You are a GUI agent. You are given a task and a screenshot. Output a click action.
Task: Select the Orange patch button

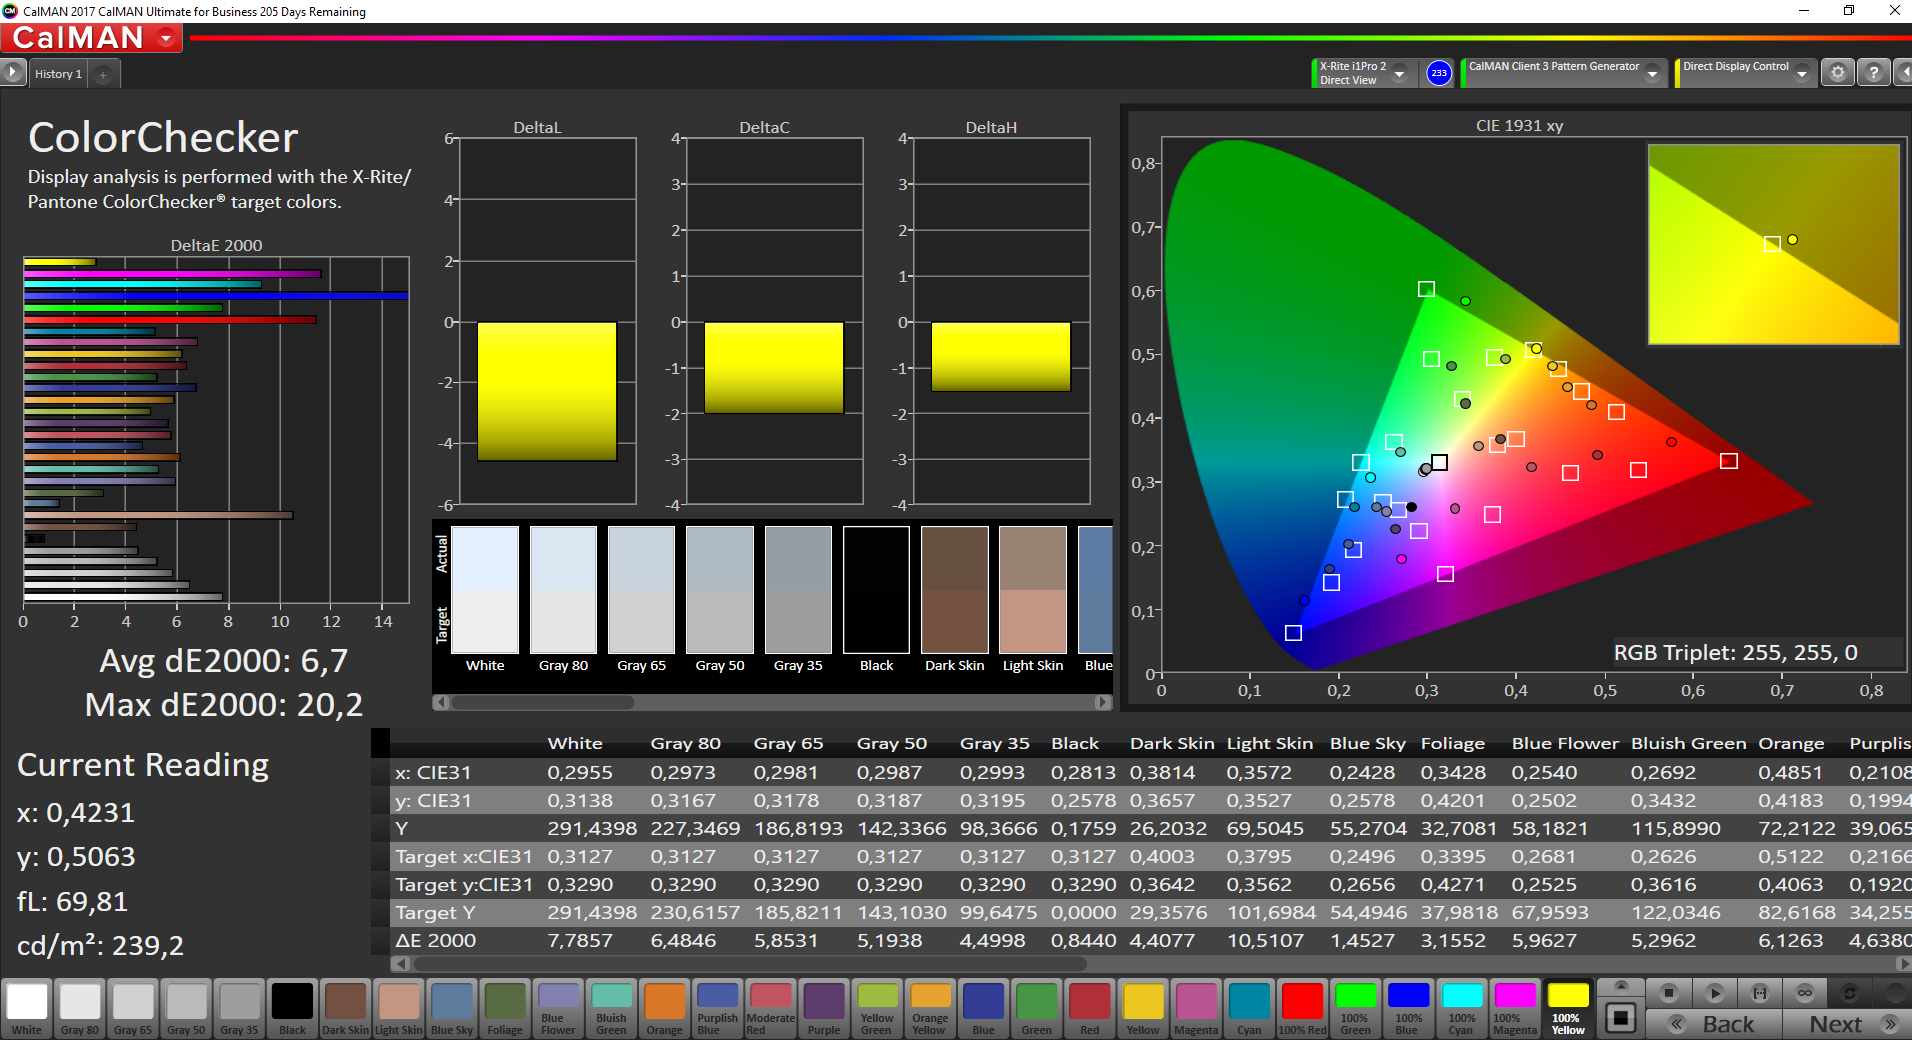click(664, 1008)
